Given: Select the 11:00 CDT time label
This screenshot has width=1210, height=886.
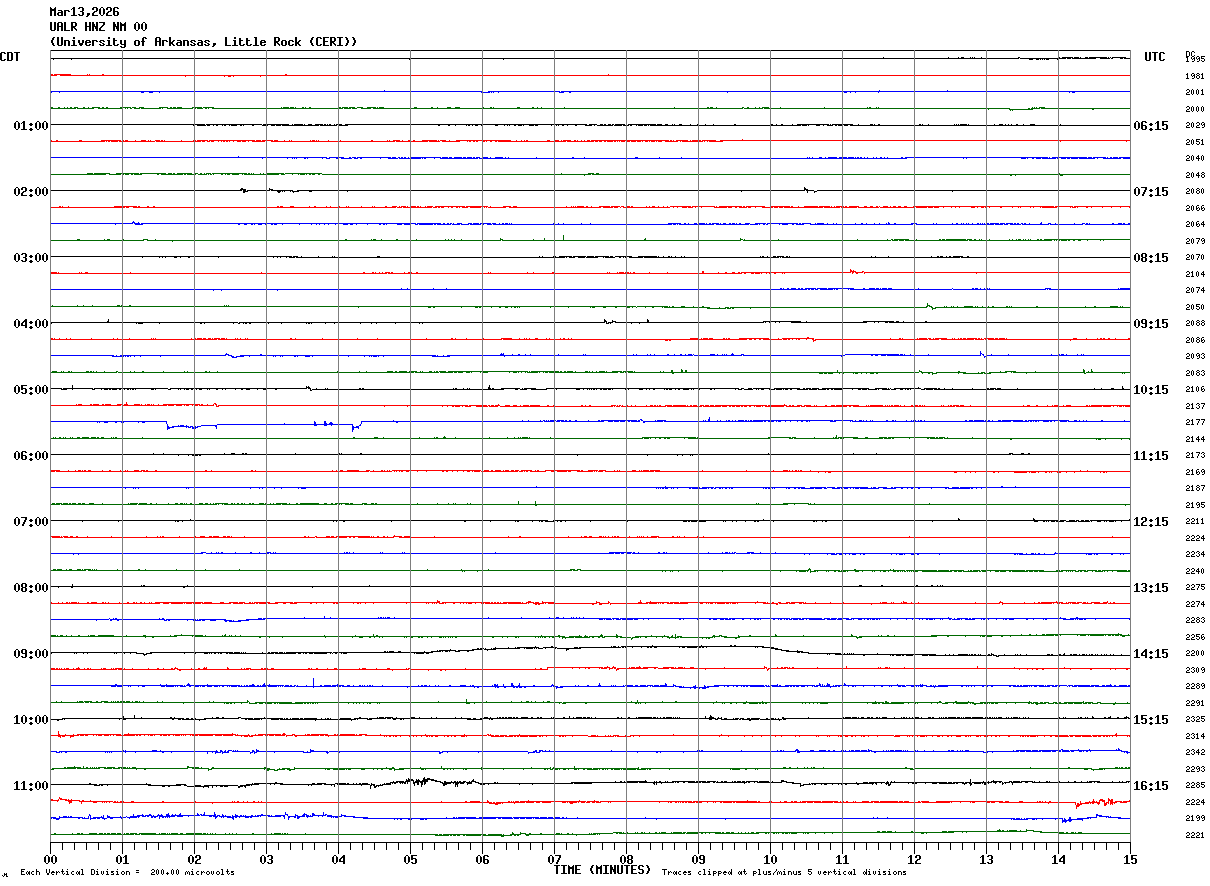Looking at the screenshot, I should pos(31,786).
